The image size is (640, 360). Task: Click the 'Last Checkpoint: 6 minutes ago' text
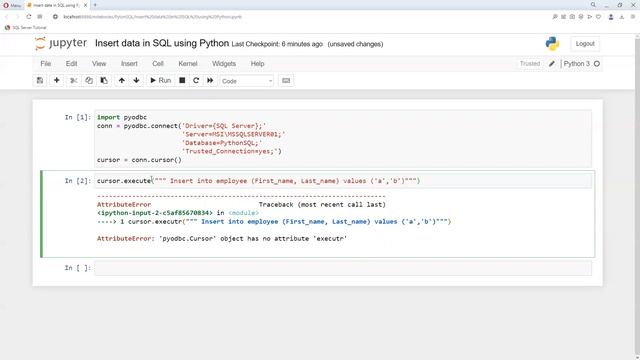click(277, 44)
